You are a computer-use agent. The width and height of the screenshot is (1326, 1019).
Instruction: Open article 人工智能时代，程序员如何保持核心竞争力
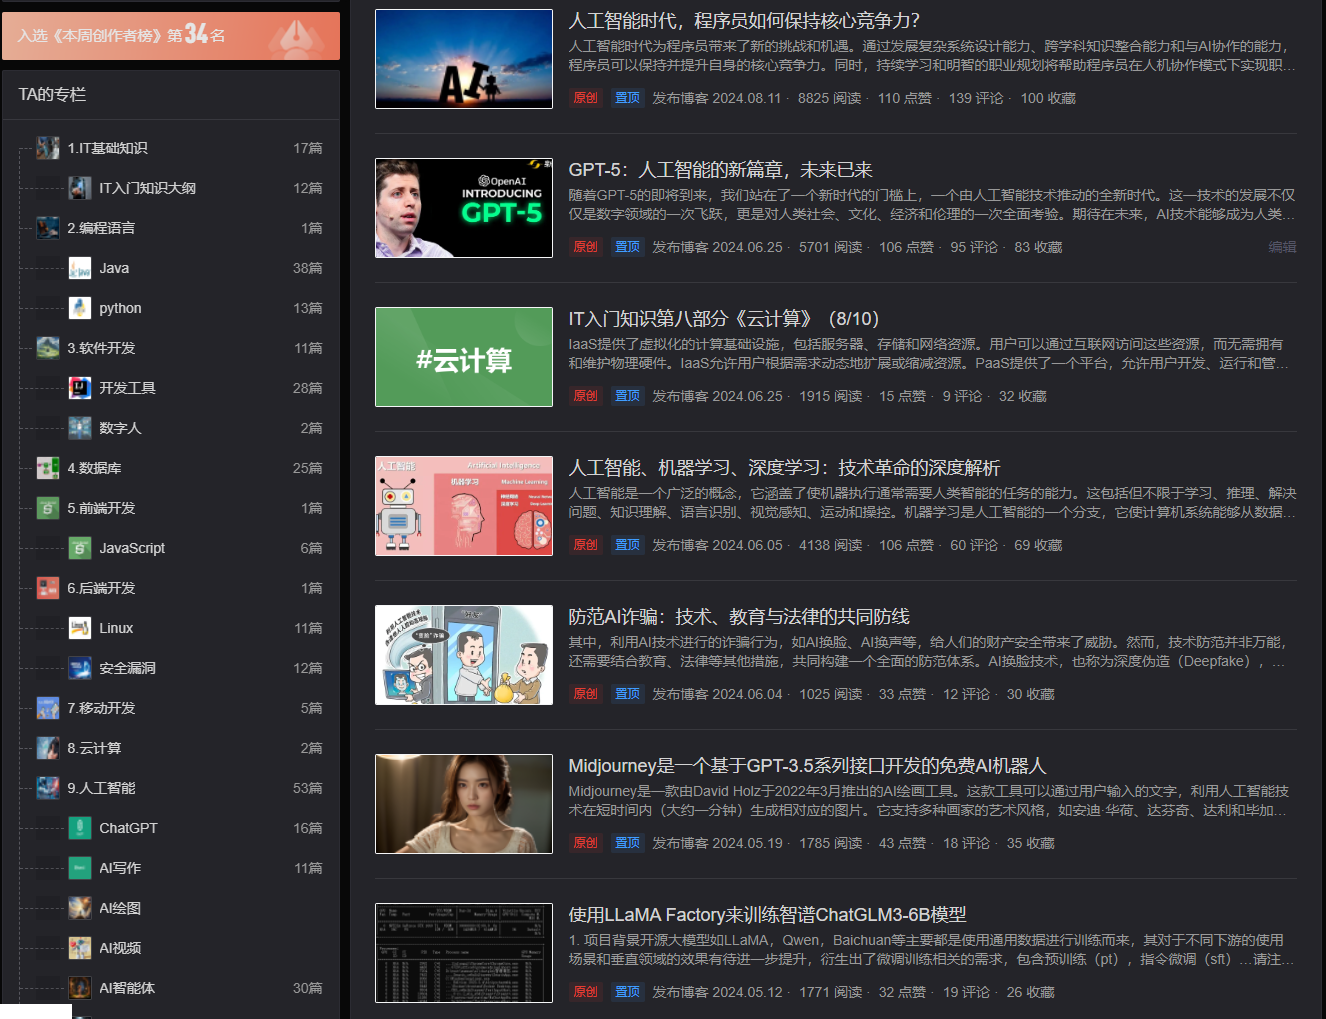click(744, 21)
